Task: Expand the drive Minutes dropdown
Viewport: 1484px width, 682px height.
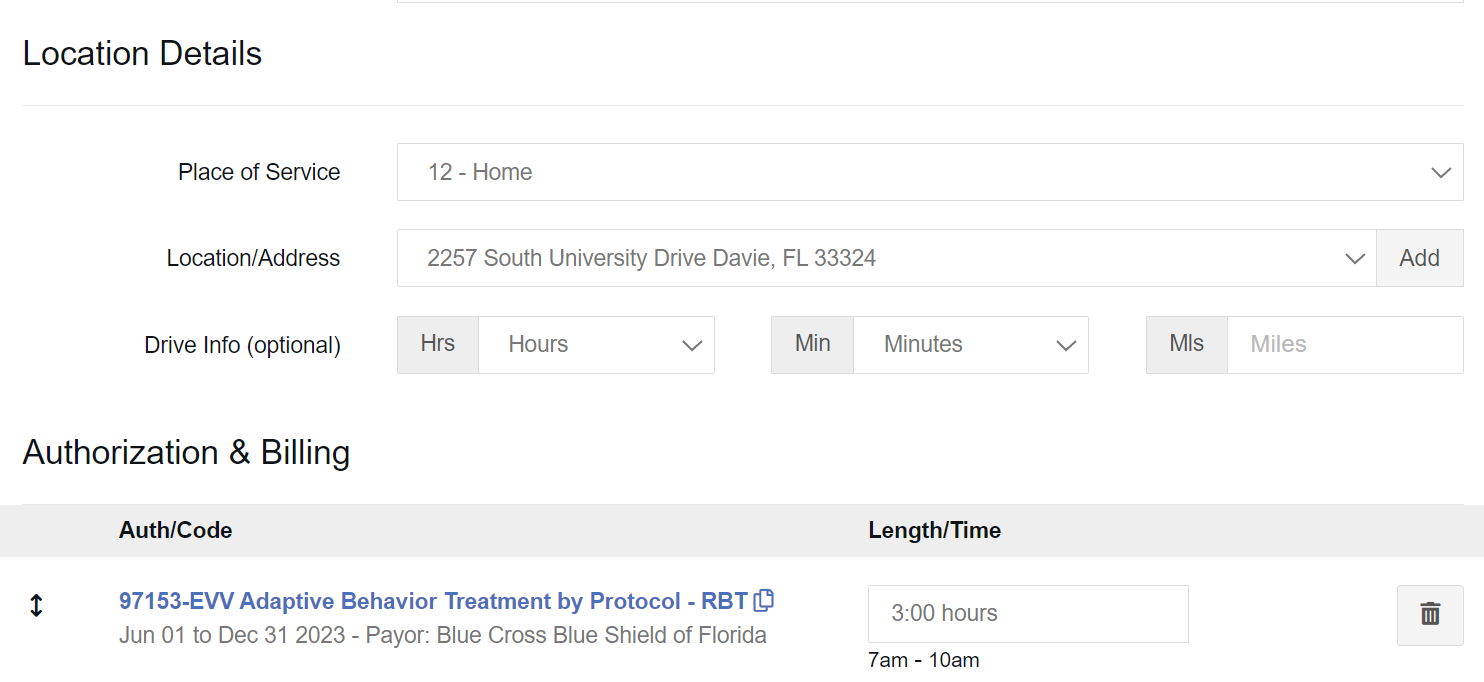Action: click(x=969, y=345)
